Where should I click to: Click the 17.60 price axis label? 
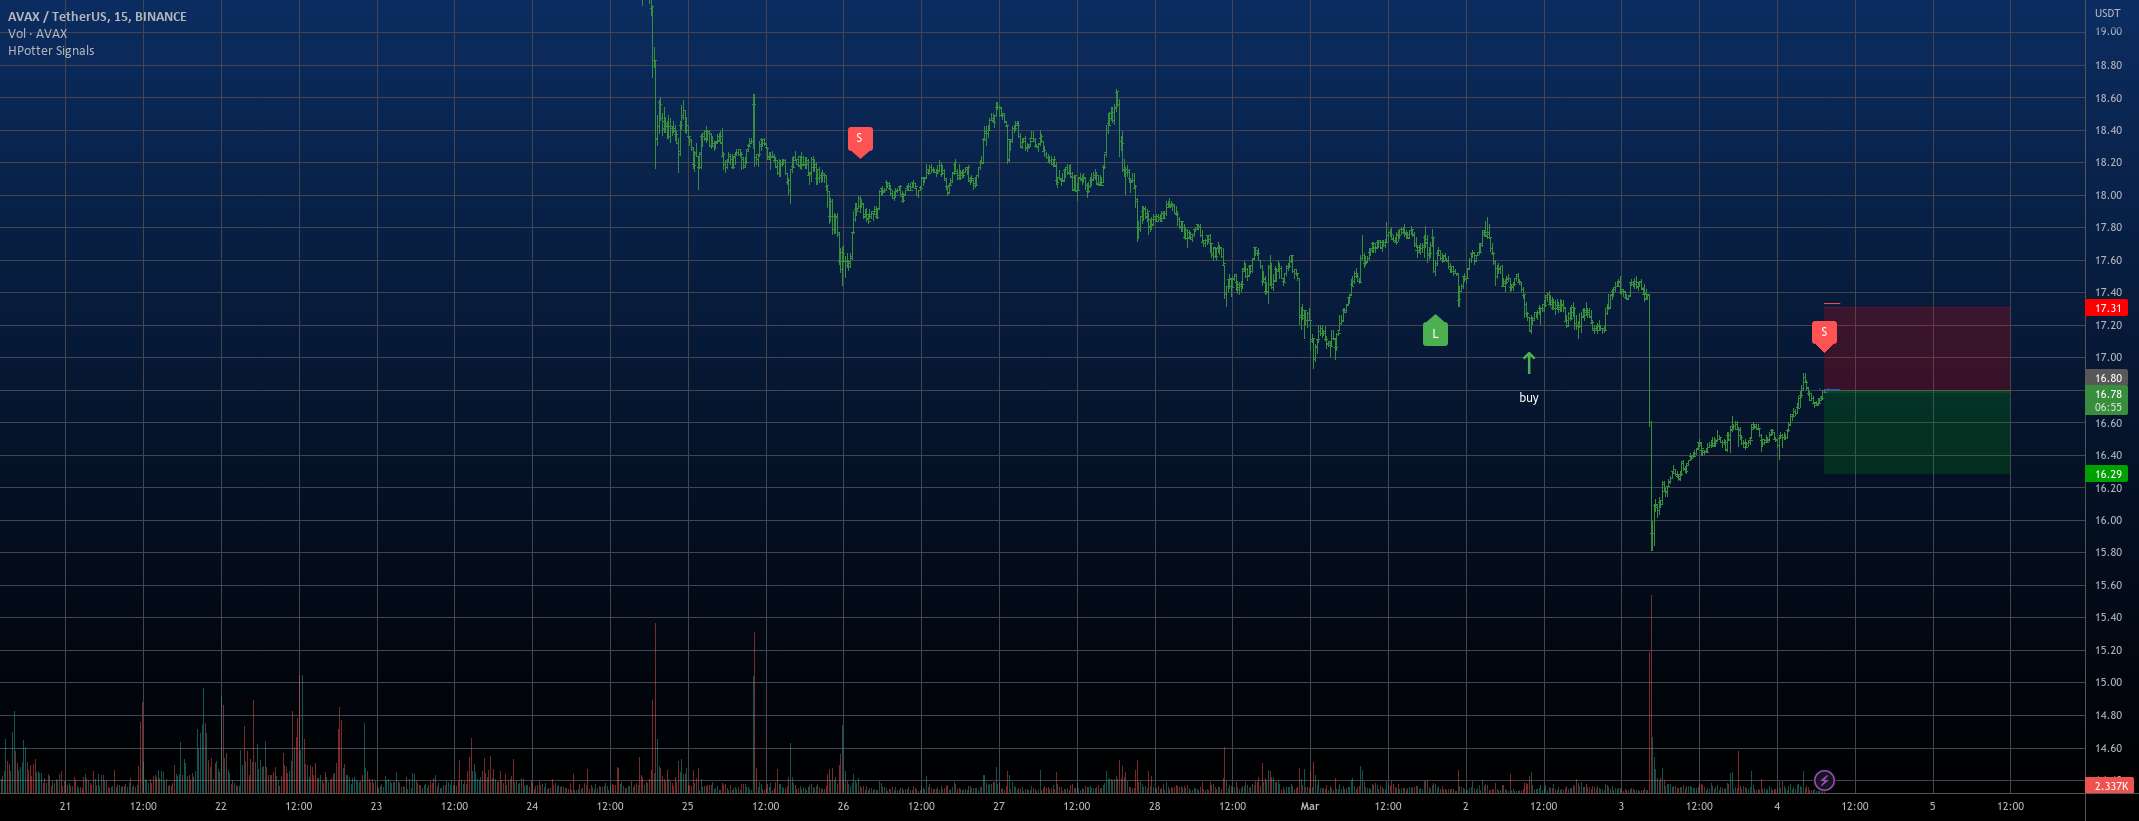click(x=2108, y=260)
